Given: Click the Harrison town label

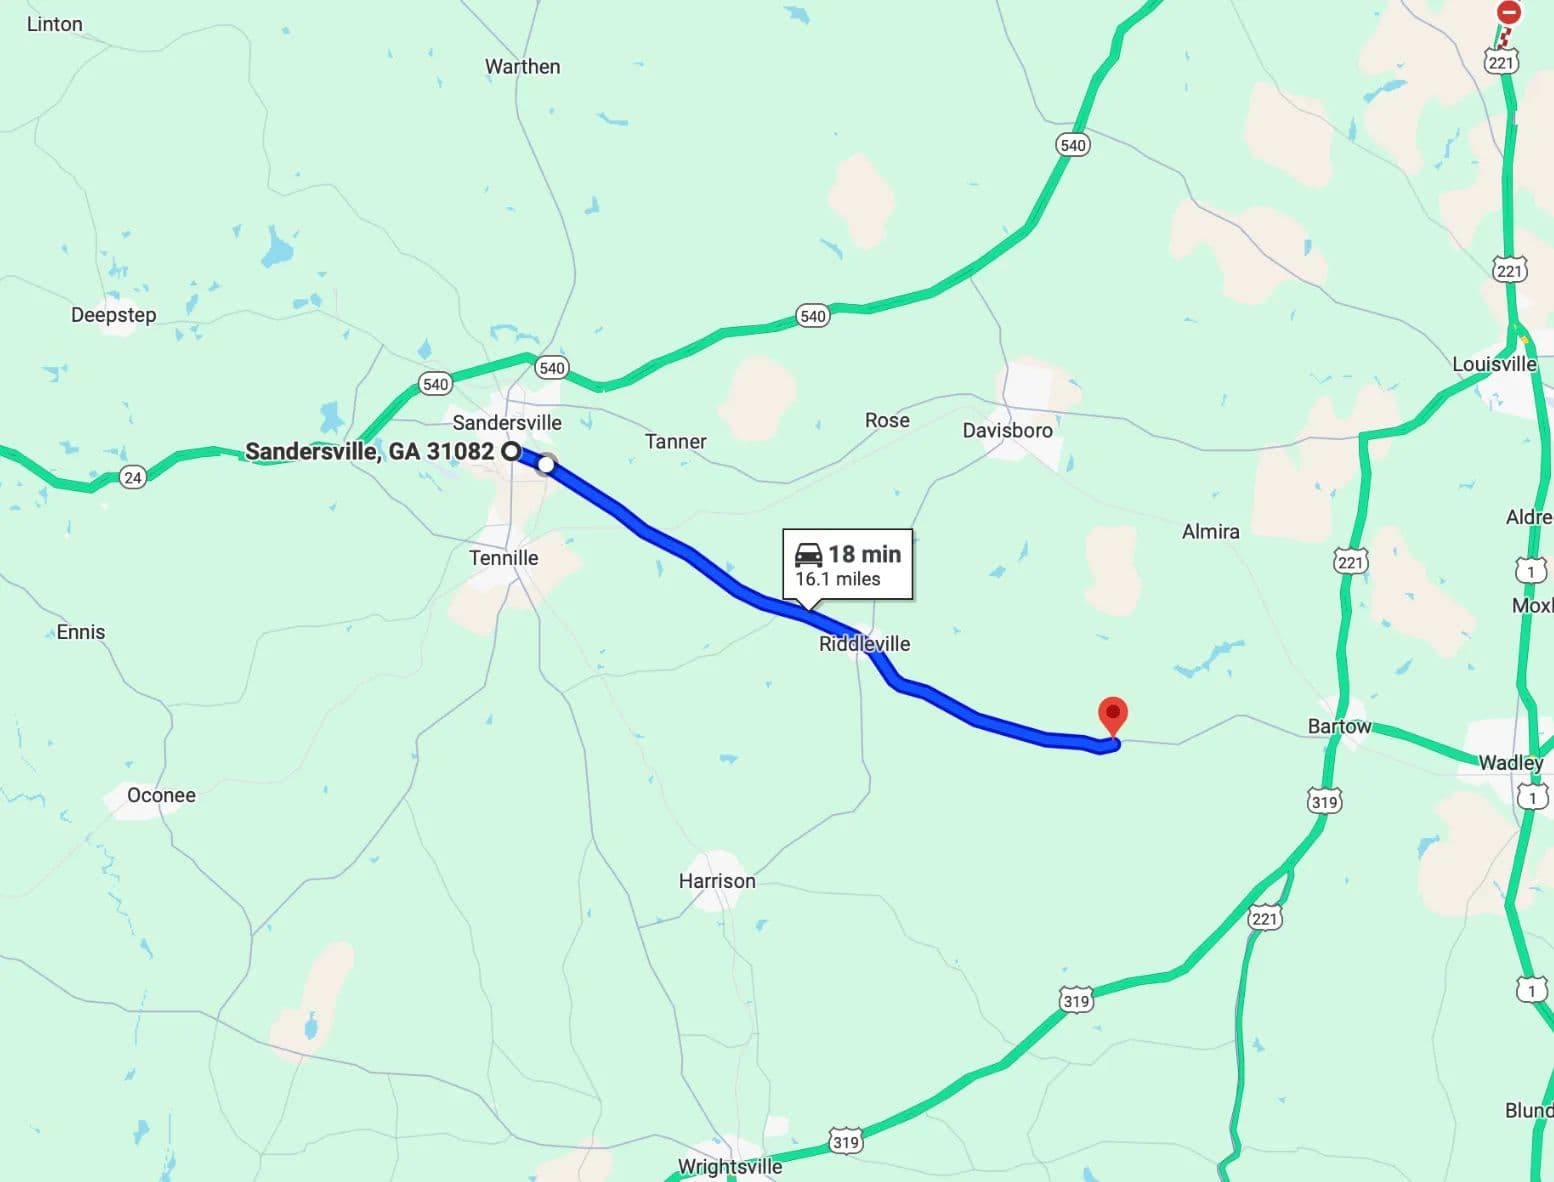Looking at the screenshot, I should point(717,881).
